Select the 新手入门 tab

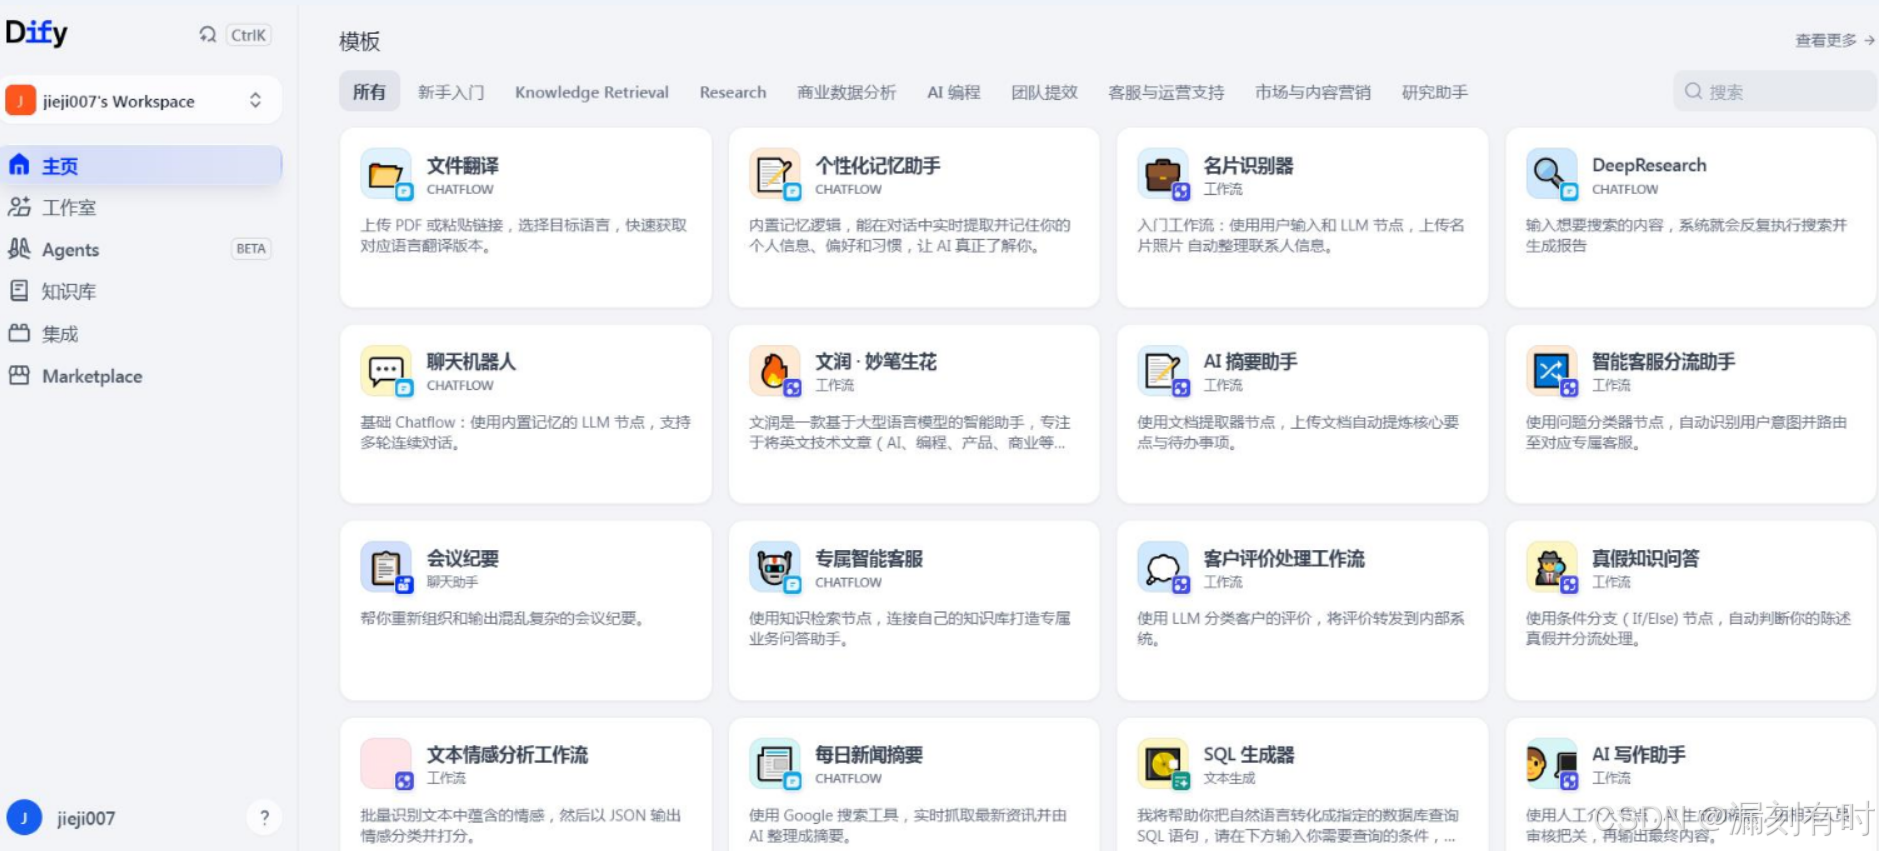[x=451, y=92]
